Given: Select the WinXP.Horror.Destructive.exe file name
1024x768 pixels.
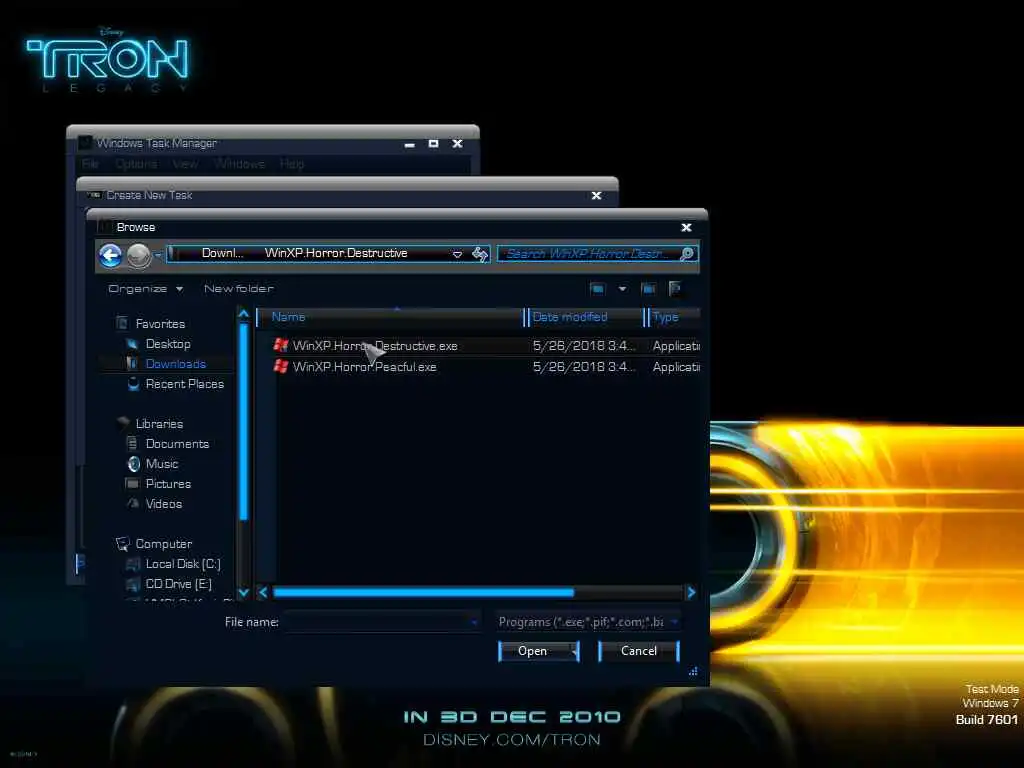Looking at the screenshot, I should coord(375,345).
